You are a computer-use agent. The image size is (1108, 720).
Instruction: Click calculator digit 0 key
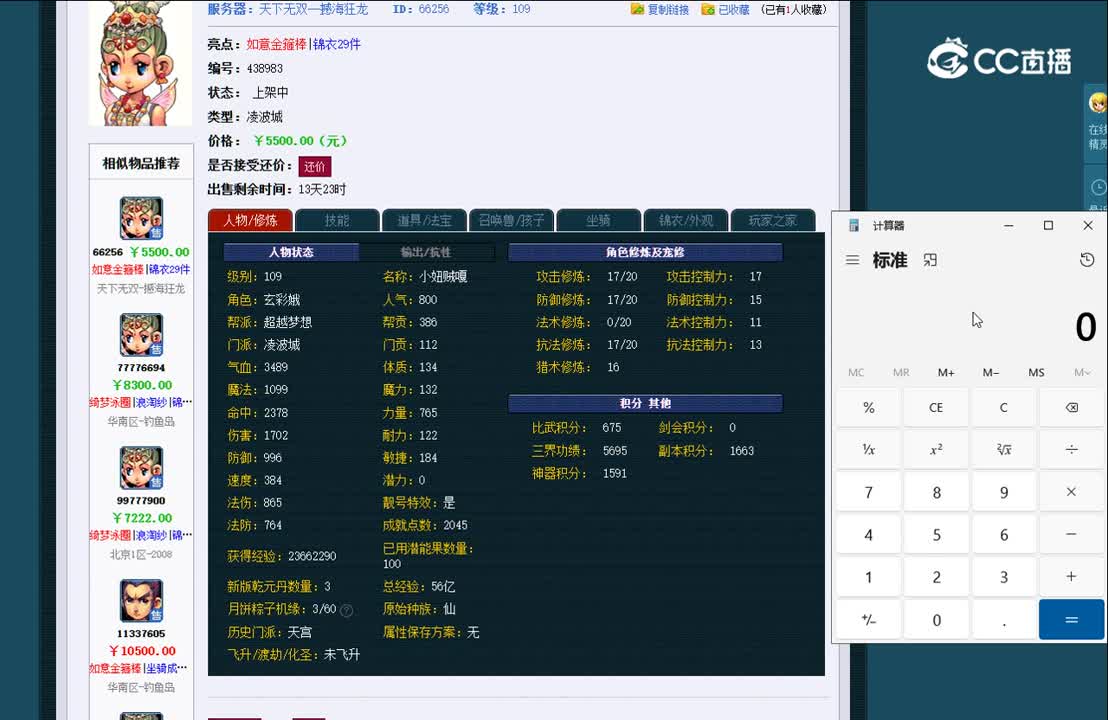(x=936, y=619)
